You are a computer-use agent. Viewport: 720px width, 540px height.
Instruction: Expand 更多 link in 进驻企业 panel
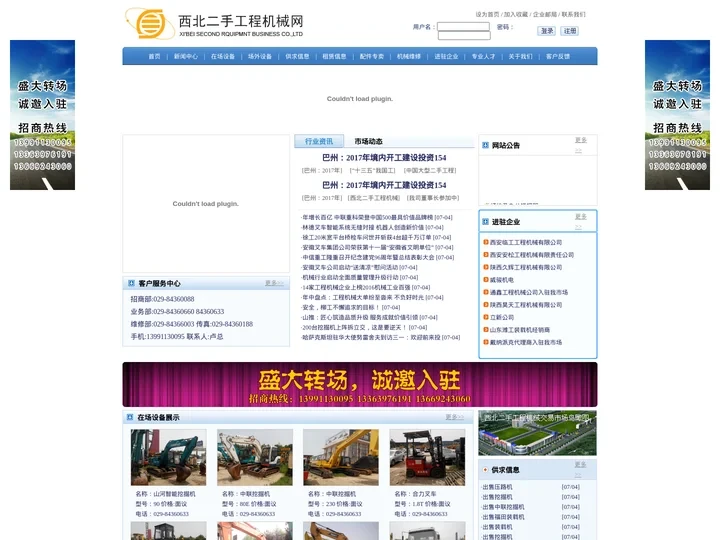[x=580, y=220]
